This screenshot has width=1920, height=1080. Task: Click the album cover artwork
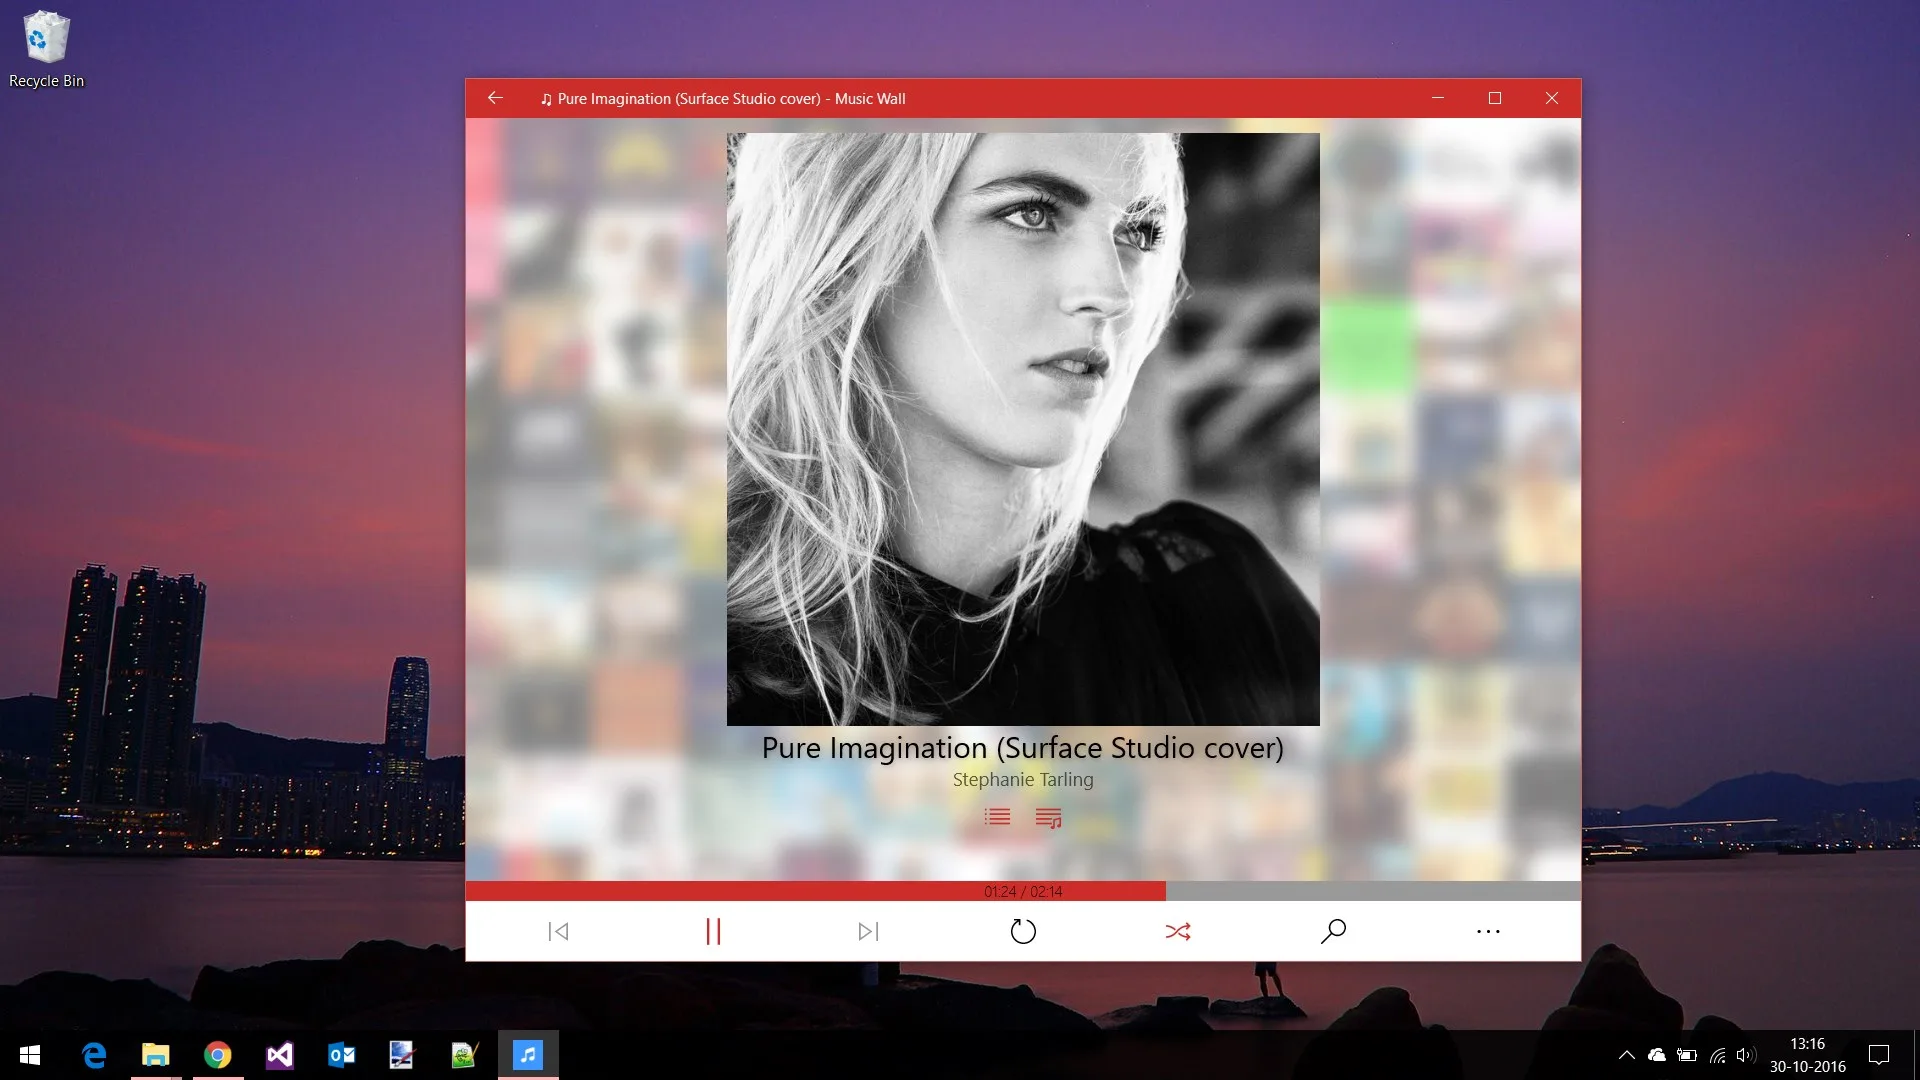pyautogui.click(x=1023, y=429)
